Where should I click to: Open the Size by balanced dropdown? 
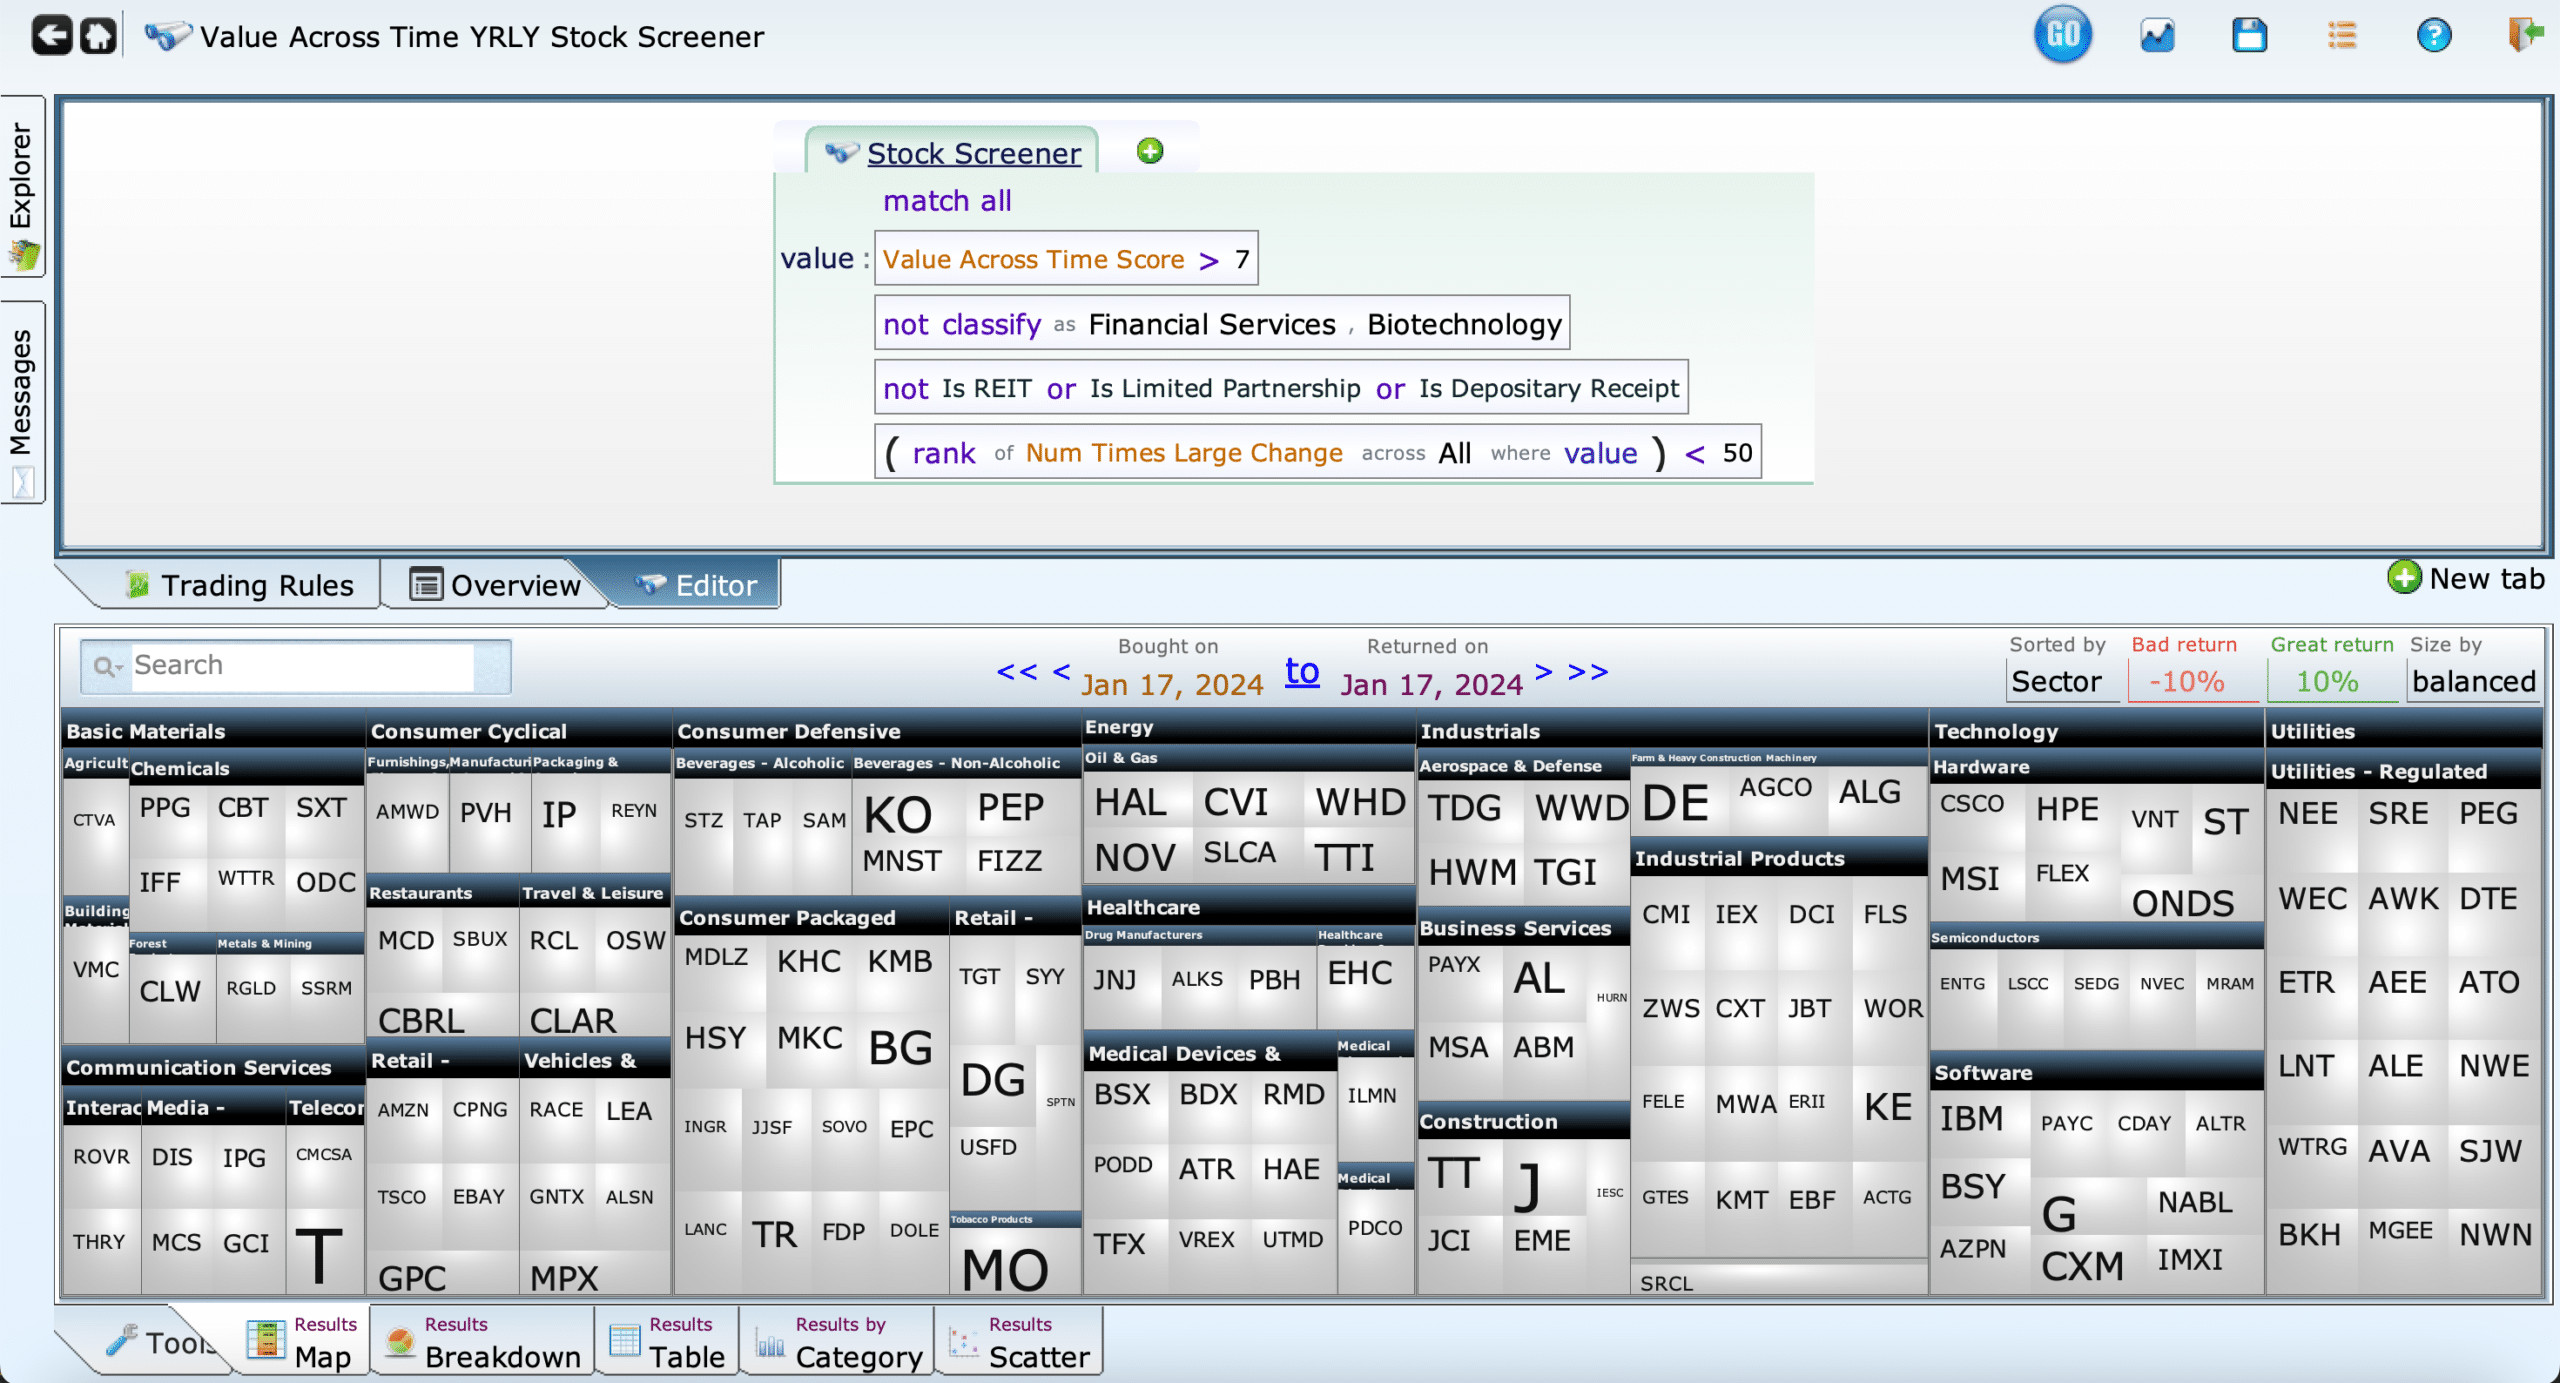coord(2474,682)
